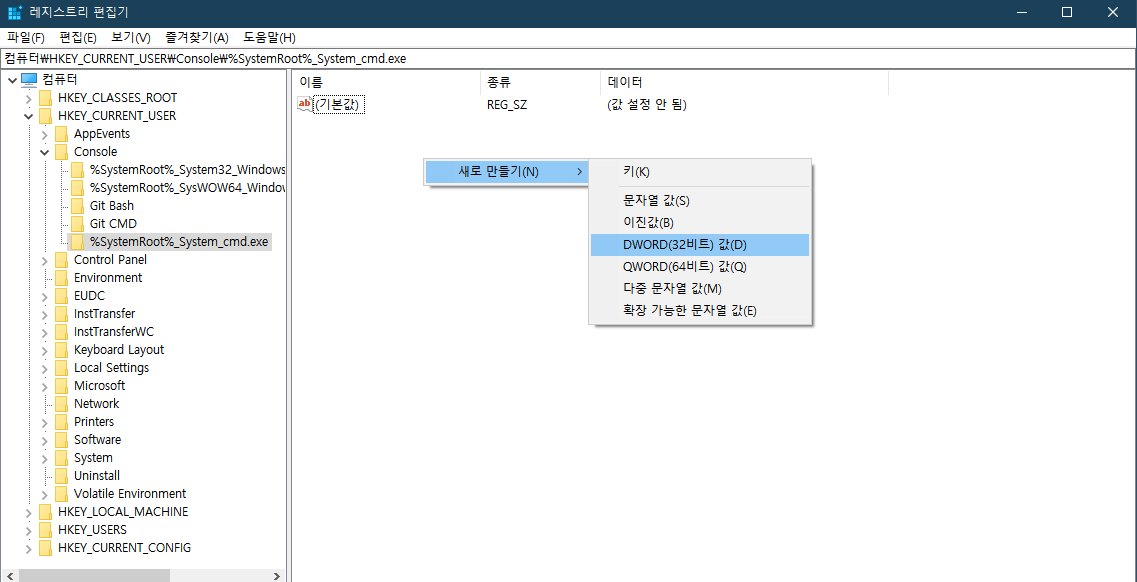Open the 보기(V) menu

tap(131, 38)
